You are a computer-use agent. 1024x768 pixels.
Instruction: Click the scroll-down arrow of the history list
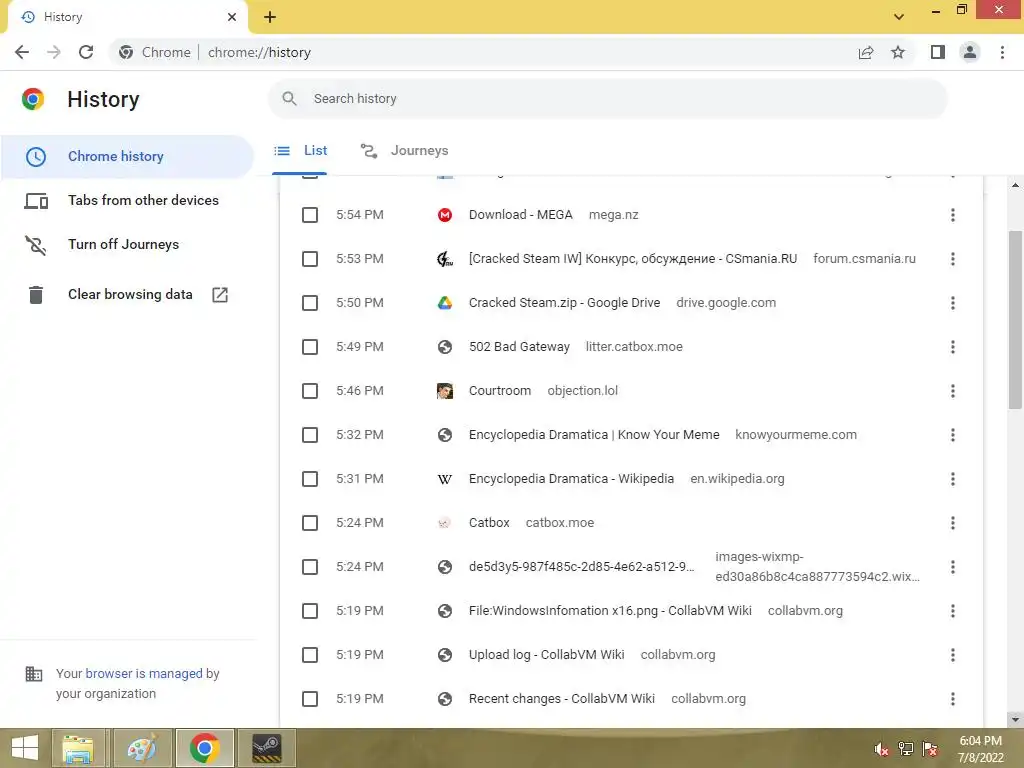1015,720
